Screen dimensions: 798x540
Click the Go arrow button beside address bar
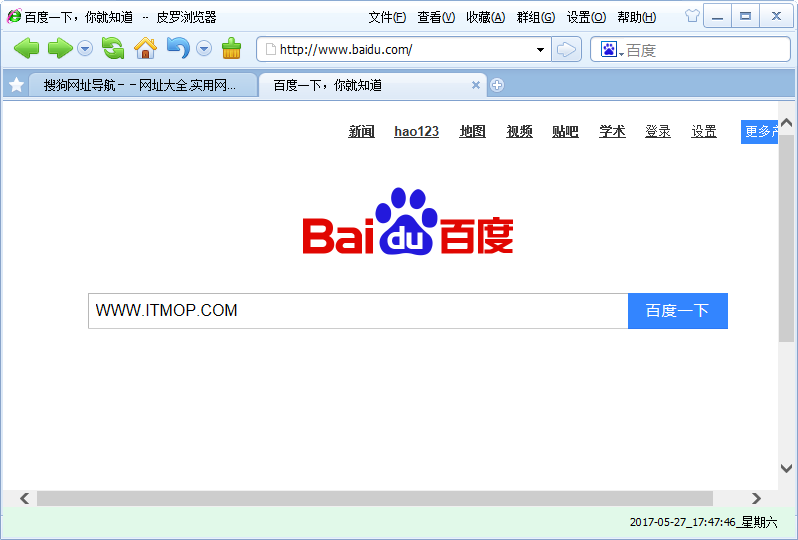point(566,49)
